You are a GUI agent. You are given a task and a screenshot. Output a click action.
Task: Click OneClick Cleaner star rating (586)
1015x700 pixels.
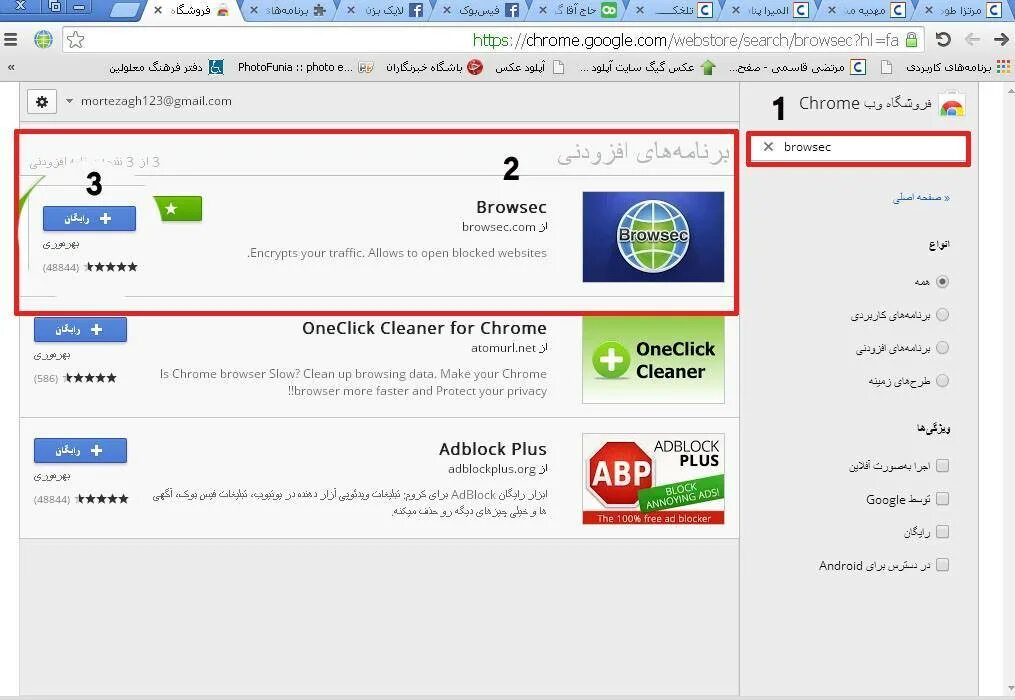[x=75, y=378]
